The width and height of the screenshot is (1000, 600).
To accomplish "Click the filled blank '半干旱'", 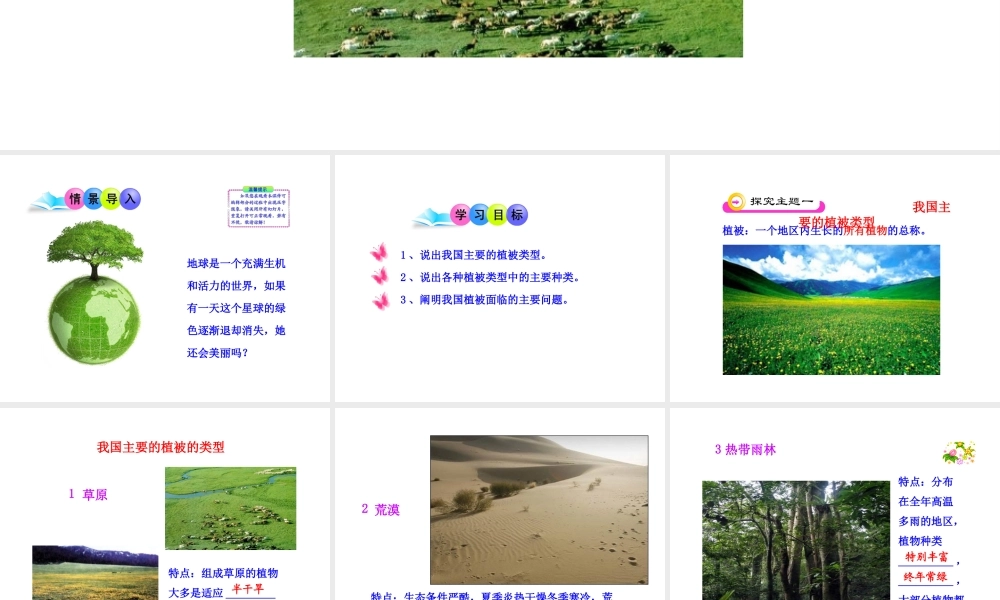I will [247, 589].
